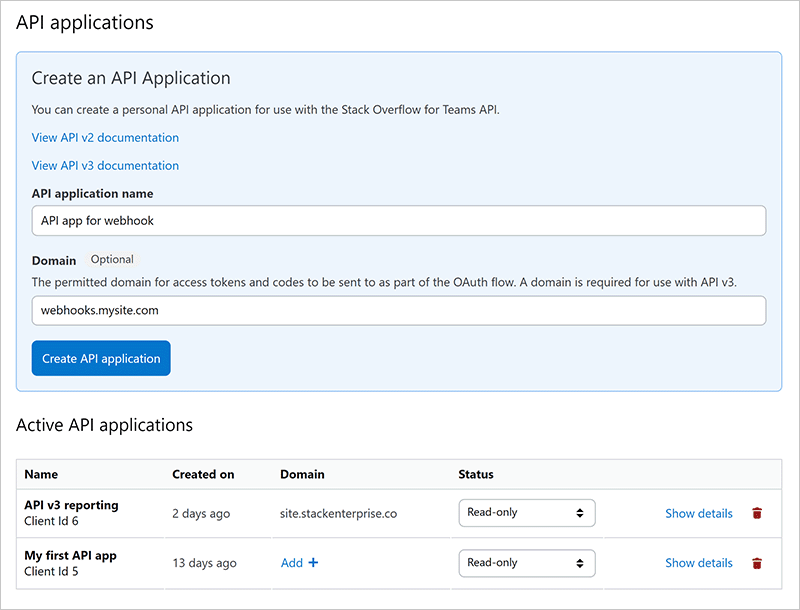Select the My first API app name
This screenshot has height=610, width=800.
click(70, 556)
